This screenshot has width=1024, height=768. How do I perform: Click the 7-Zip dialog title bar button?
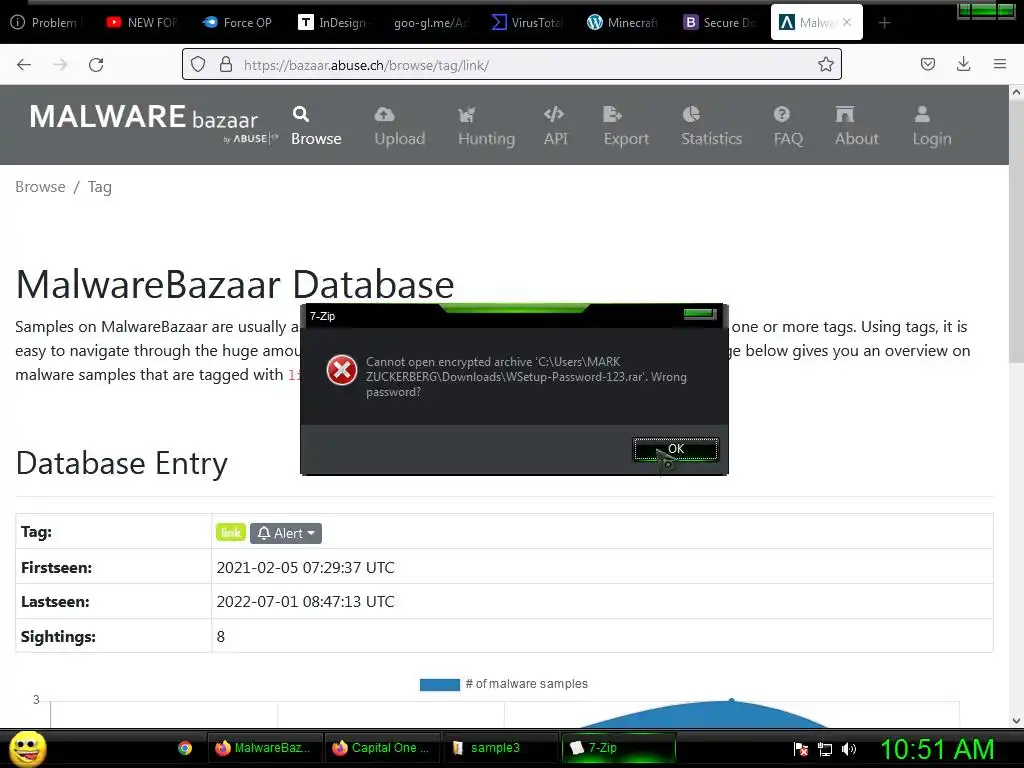coord(700,314)
